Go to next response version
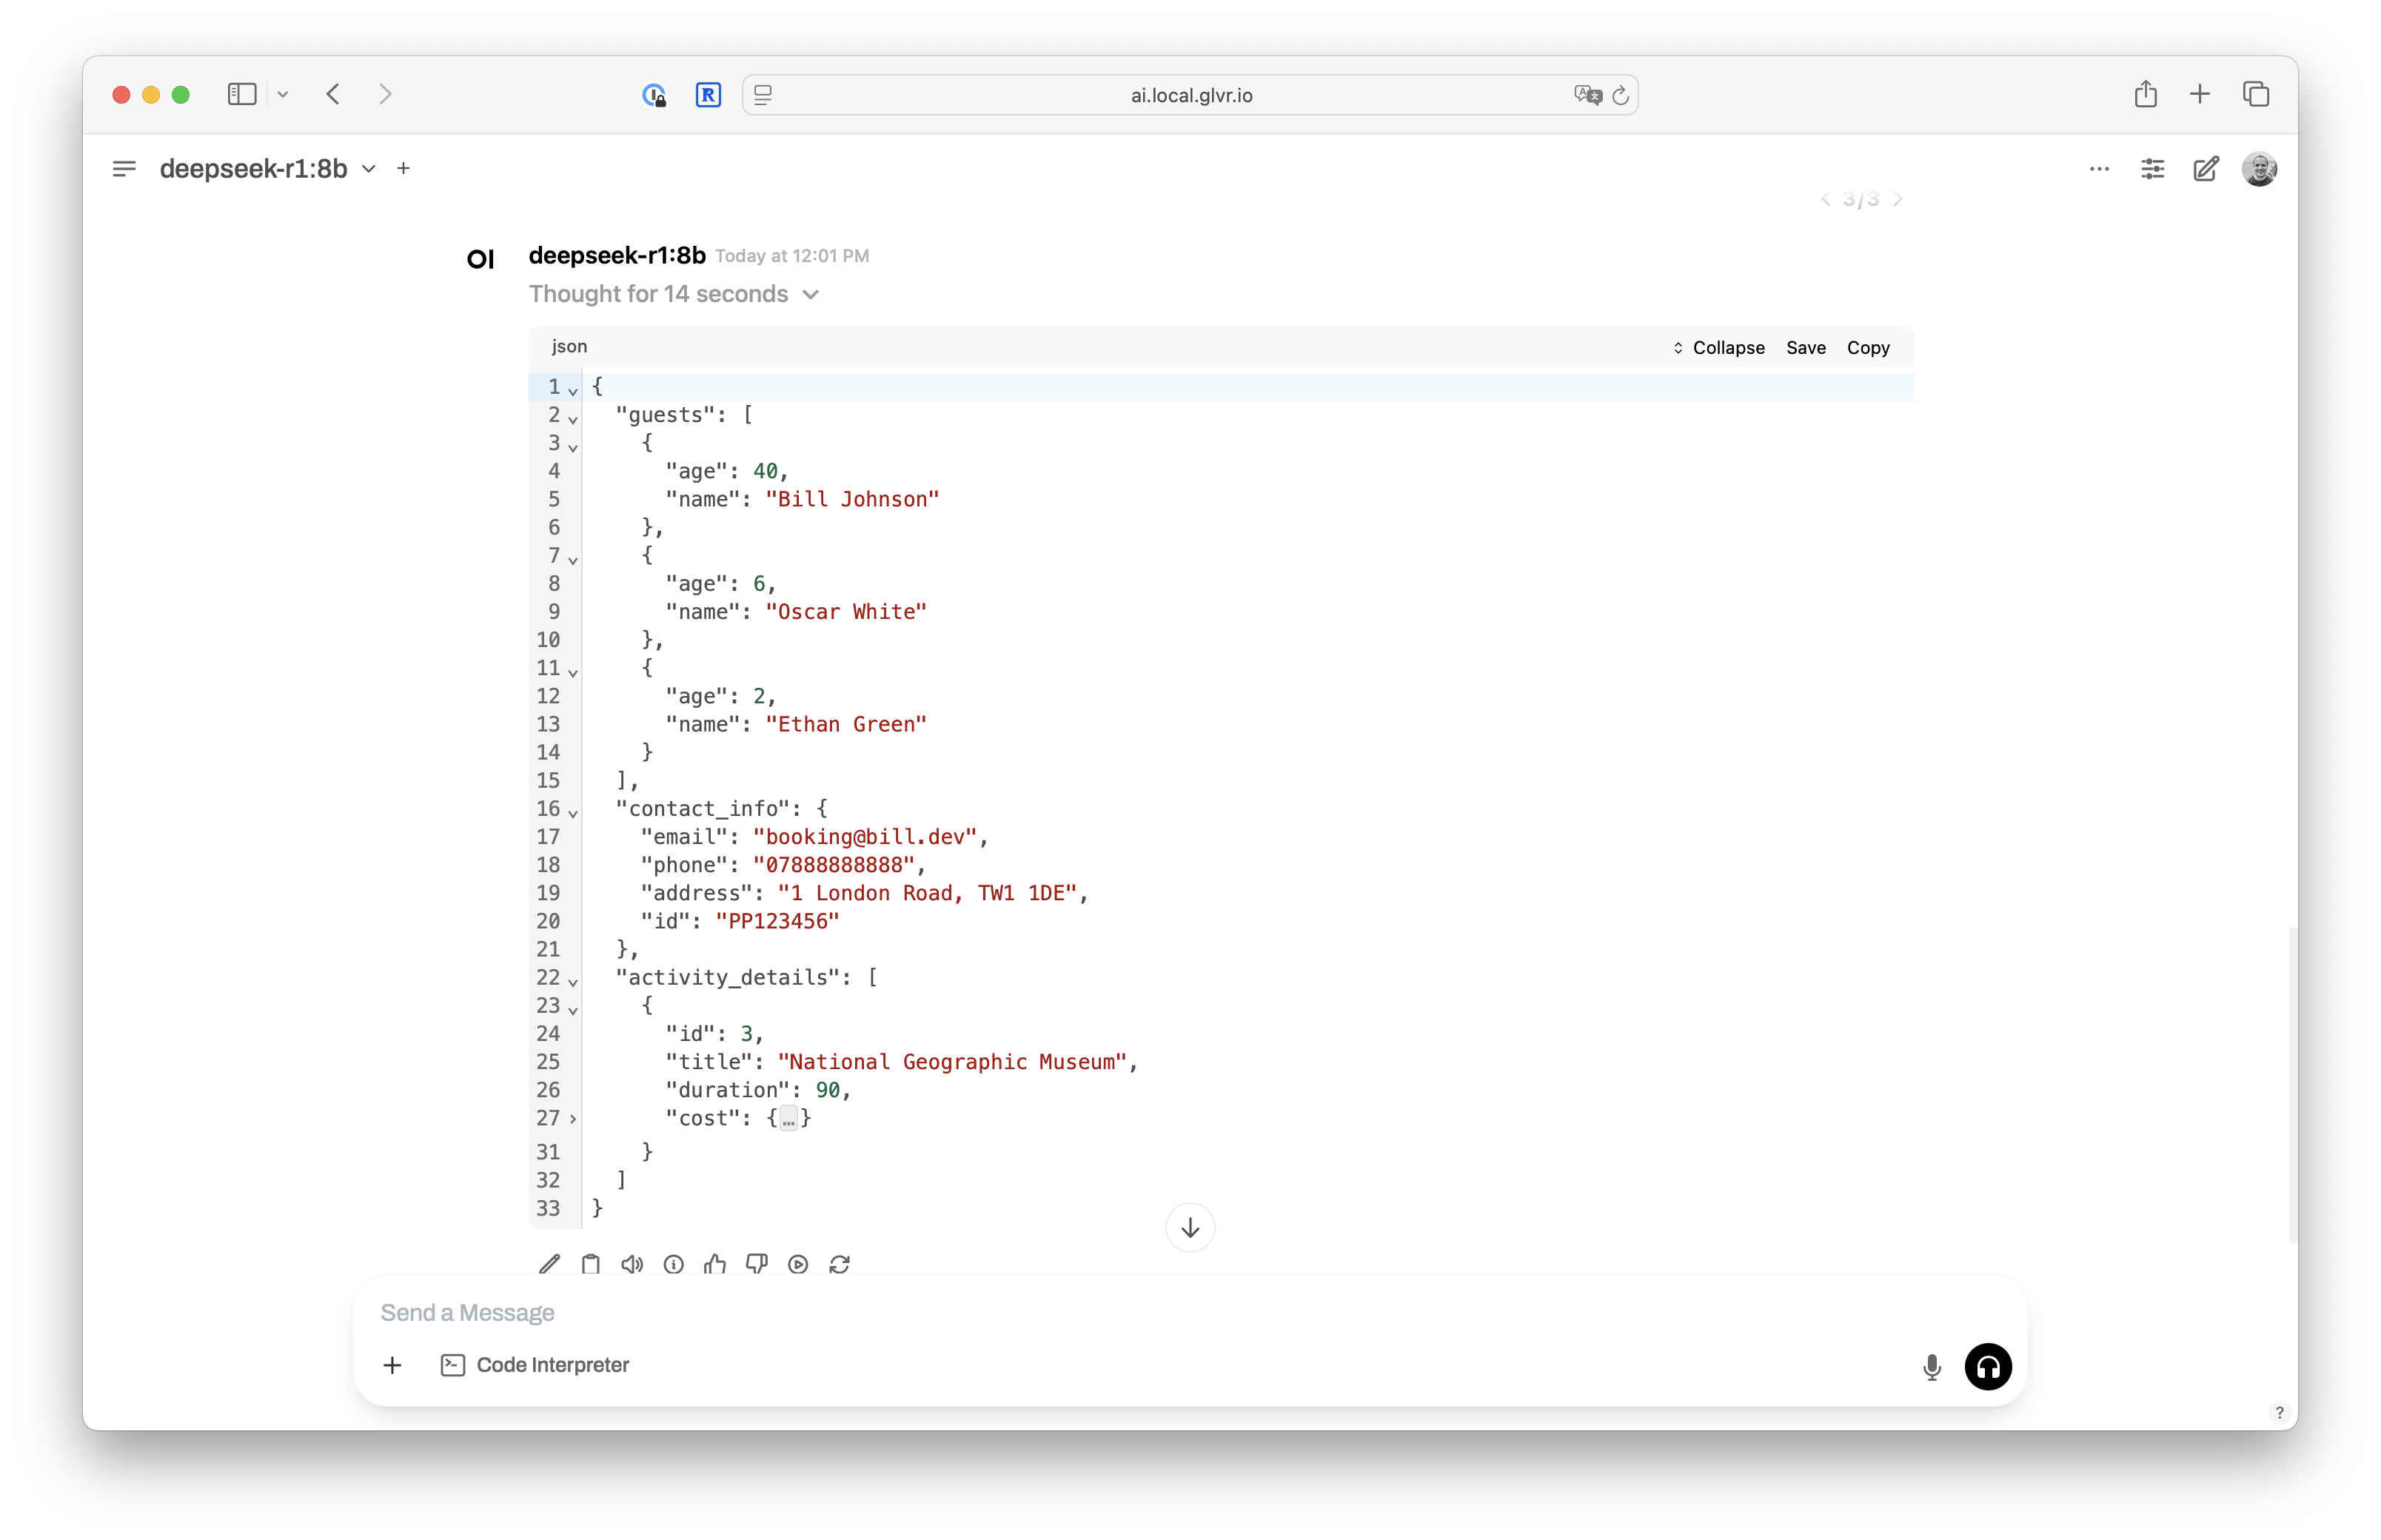The image size is (2381, 1540). [1898, 199]
